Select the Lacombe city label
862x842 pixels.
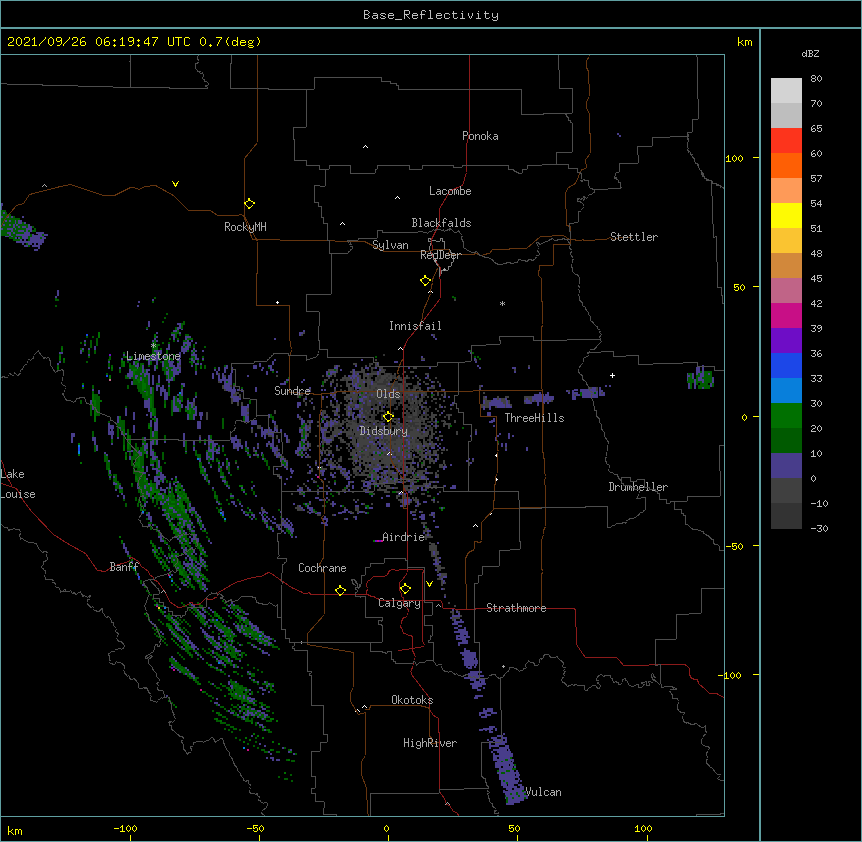(450, 191)
